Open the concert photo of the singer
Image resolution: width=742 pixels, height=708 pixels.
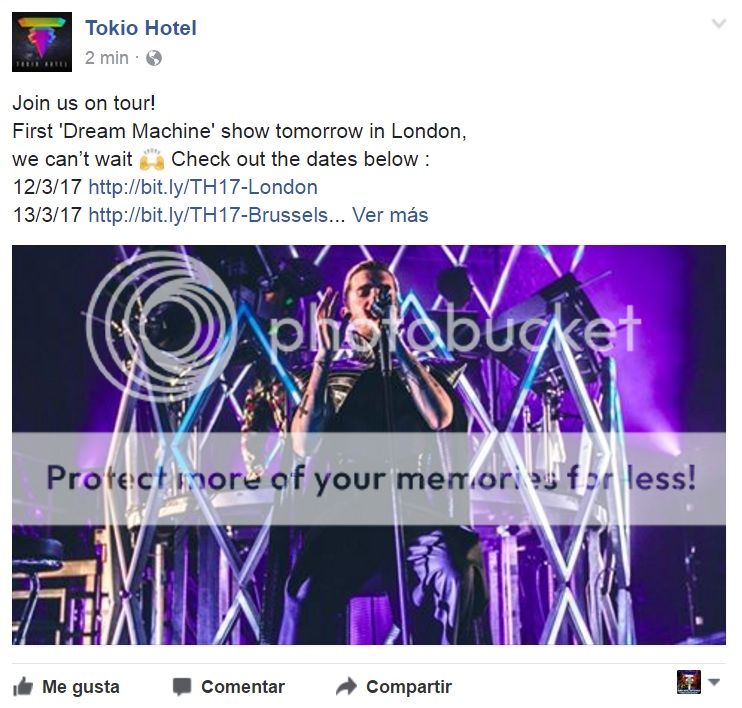pyautogui.click(x=369, y=444)
